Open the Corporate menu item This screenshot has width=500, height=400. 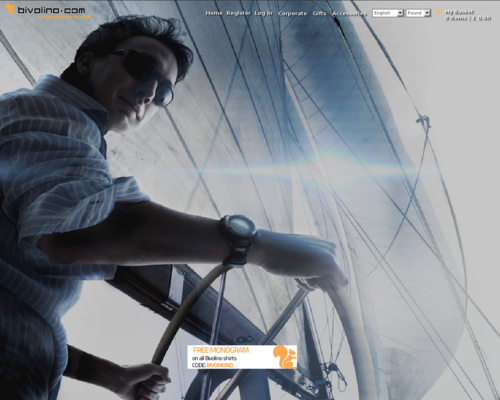click(292, 13)
